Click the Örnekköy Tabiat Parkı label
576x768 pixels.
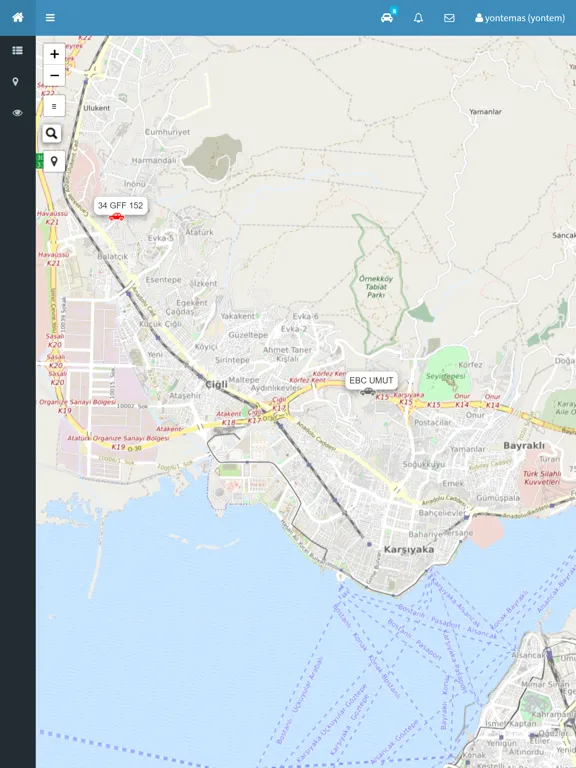point(376,287)
